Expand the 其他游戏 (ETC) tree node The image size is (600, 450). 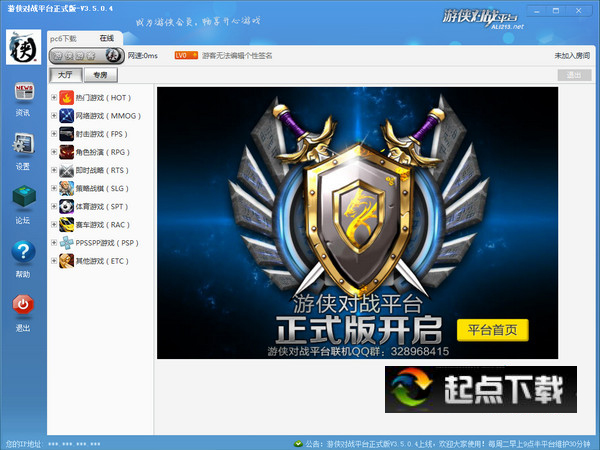click(x=54, y=261)
